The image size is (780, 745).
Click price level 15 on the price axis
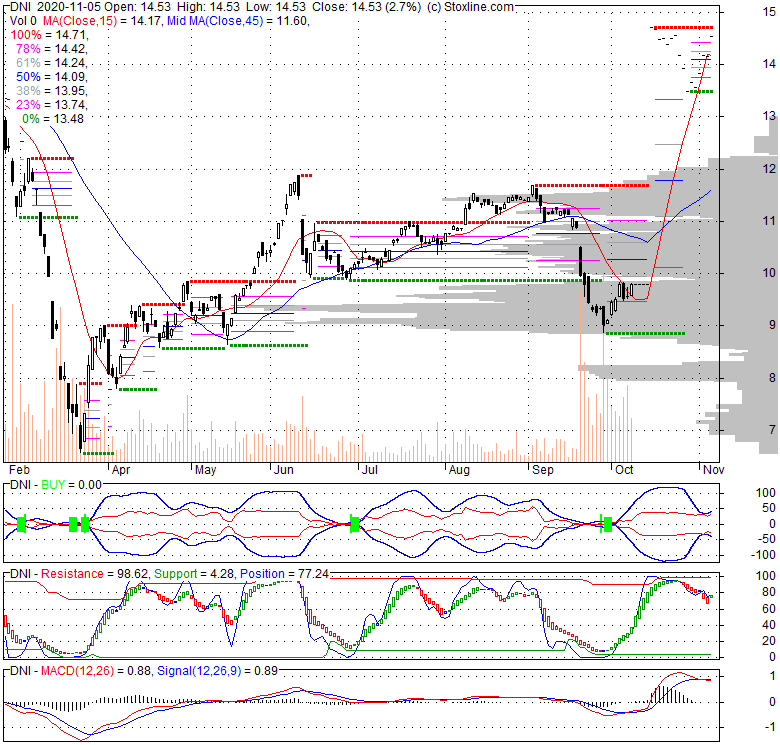point(769,12)
